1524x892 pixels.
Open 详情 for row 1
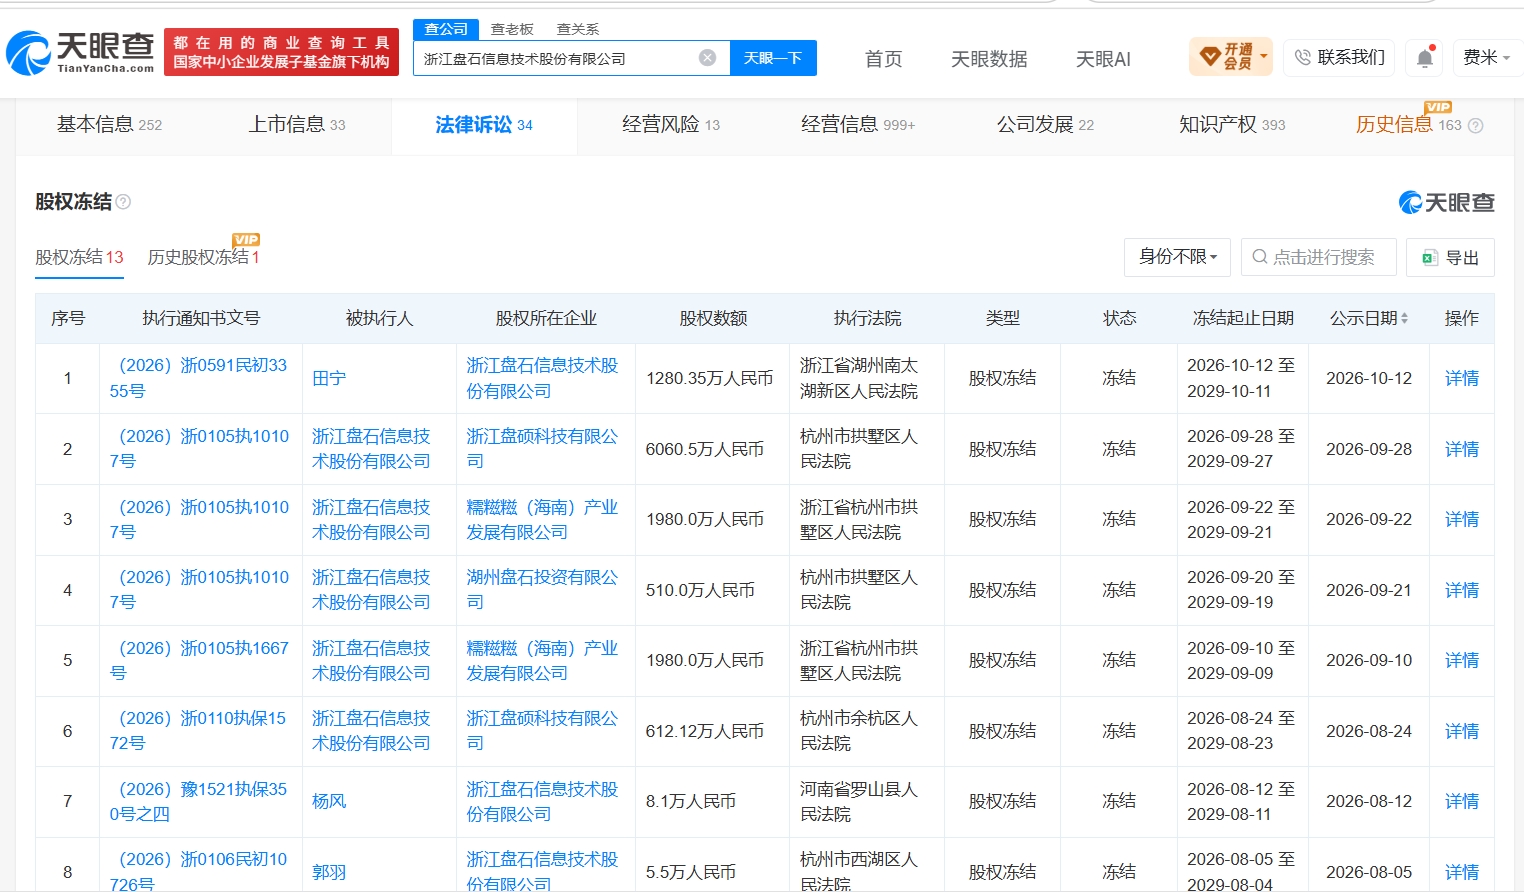(1461, 378)
